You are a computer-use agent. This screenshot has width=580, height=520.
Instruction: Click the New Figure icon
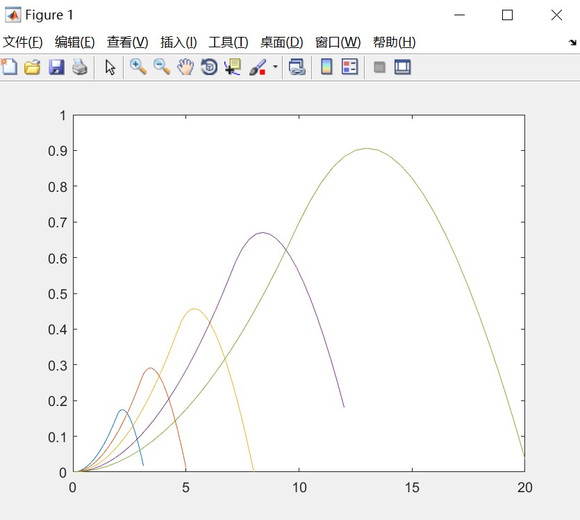point(9,67)
